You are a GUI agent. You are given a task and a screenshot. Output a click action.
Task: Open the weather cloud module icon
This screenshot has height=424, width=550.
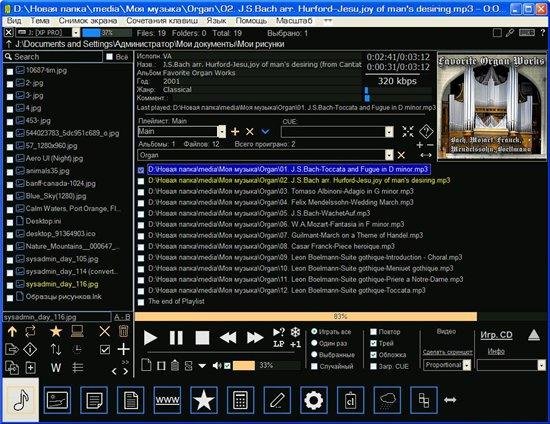387,400
